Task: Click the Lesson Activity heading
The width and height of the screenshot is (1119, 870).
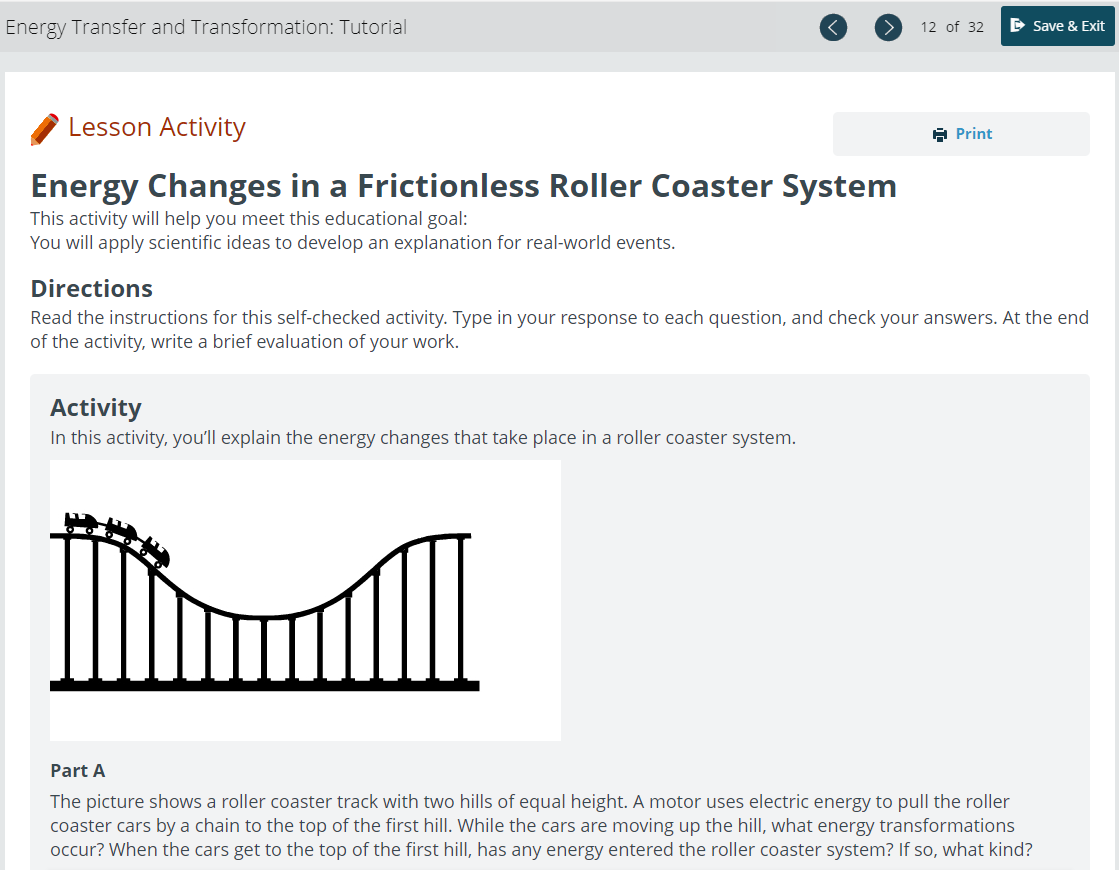Action: coord(156,127)
